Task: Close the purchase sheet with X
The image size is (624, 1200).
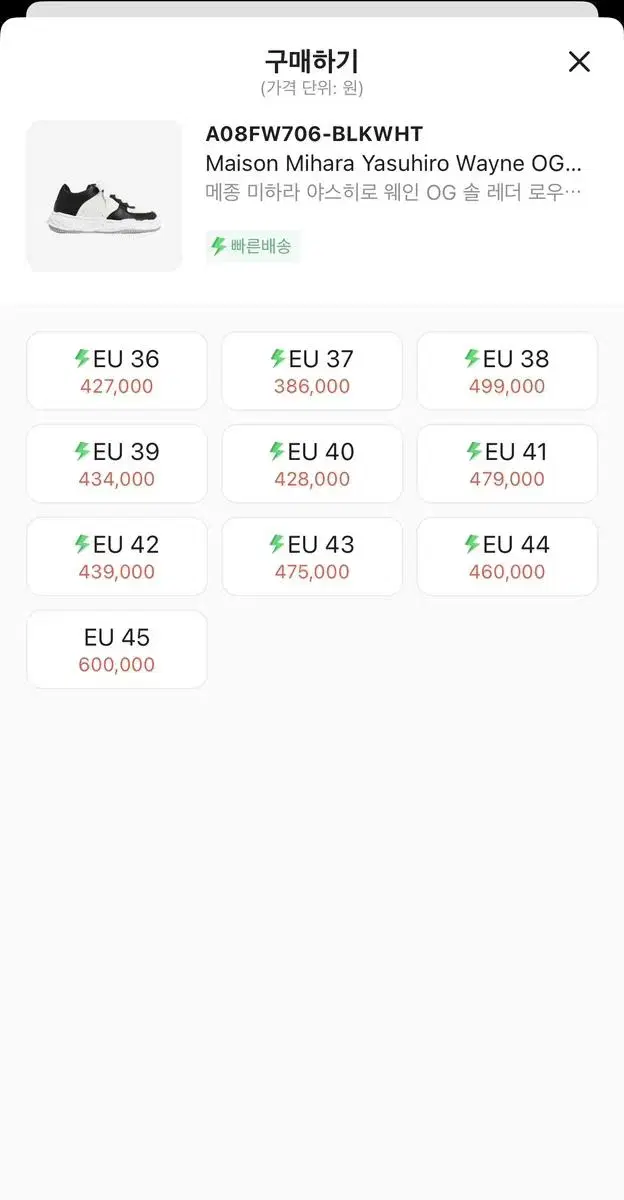Action: (579, 62)
